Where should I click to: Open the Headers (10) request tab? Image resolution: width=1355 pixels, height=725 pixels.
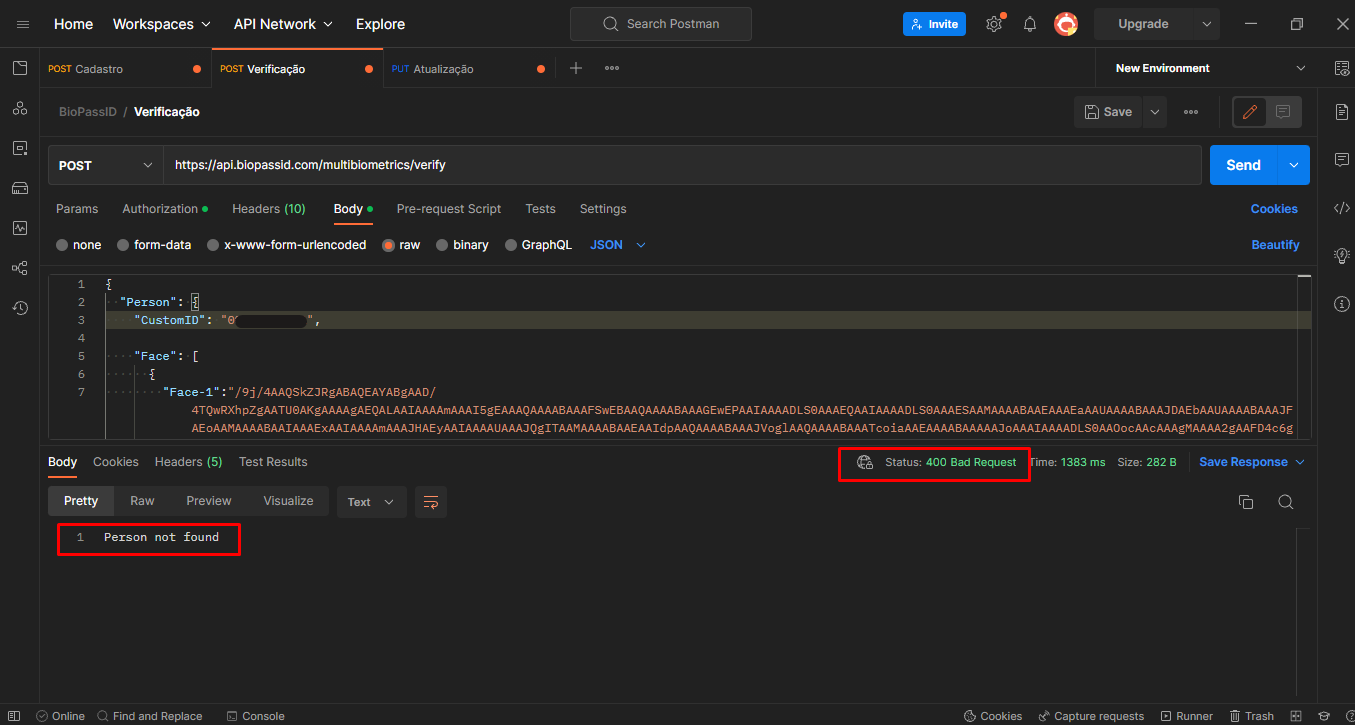[269, 209]
